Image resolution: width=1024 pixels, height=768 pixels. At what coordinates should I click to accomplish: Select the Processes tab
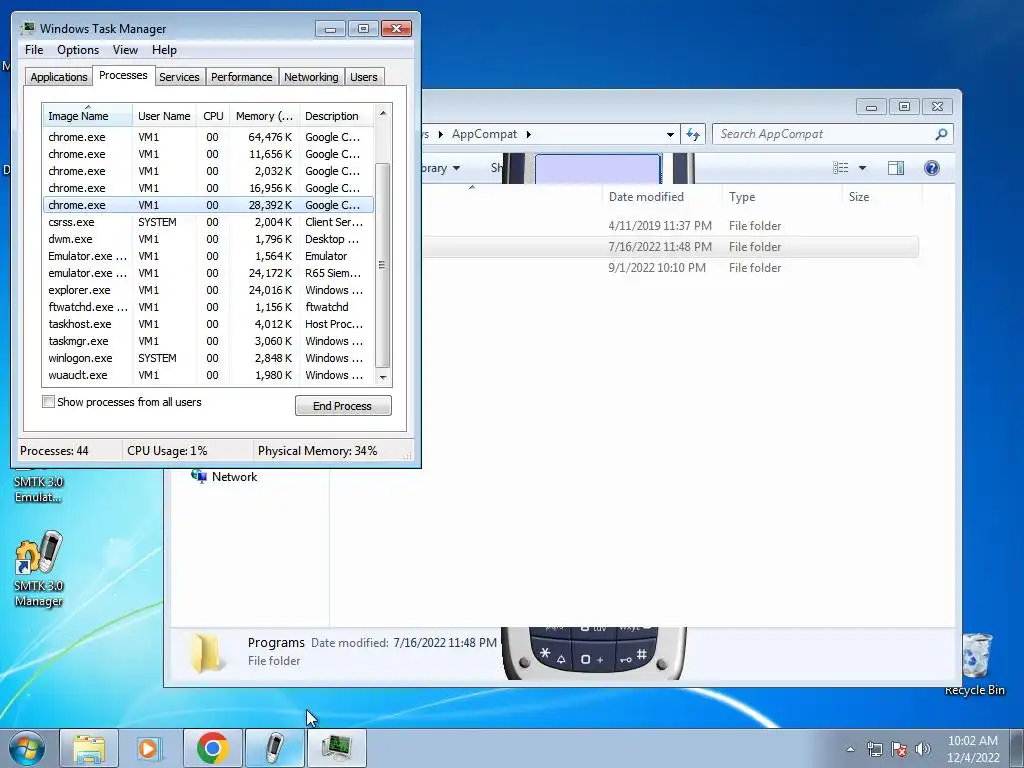pos(123,75)
